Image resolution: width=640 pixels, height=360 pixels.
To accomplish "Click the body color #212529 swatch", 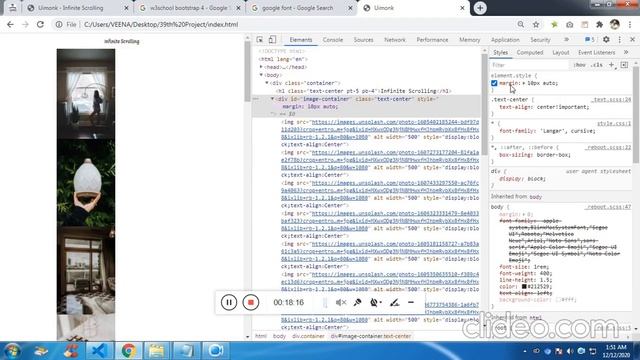I will pyautogui.click(x=524, y=287).
